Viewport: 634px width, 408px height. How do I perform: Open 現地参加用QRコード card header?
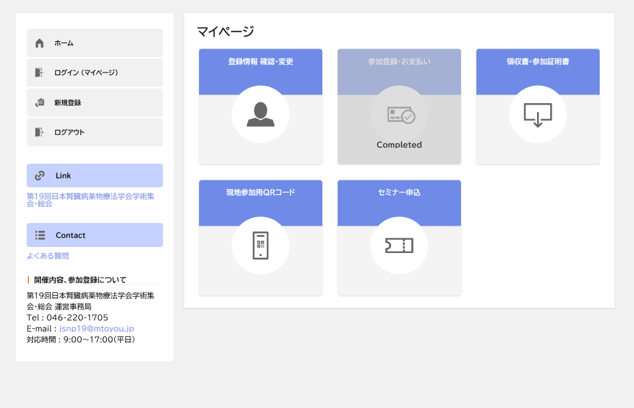point(260,192)
